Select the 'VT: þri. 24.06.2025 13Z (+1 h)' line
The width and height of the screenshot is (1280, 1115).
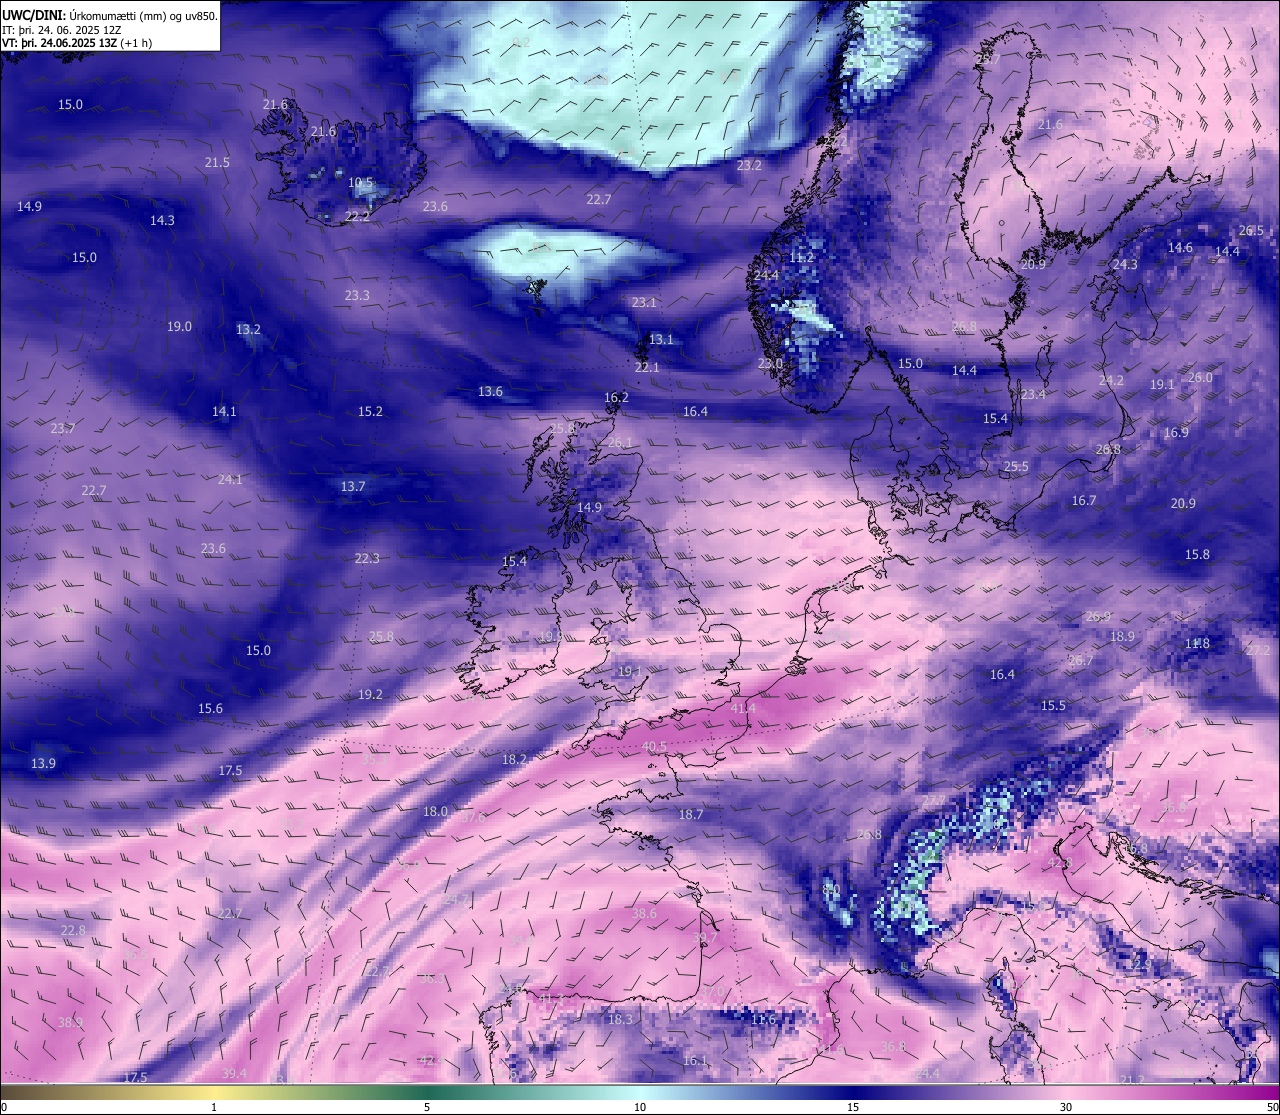76,43
